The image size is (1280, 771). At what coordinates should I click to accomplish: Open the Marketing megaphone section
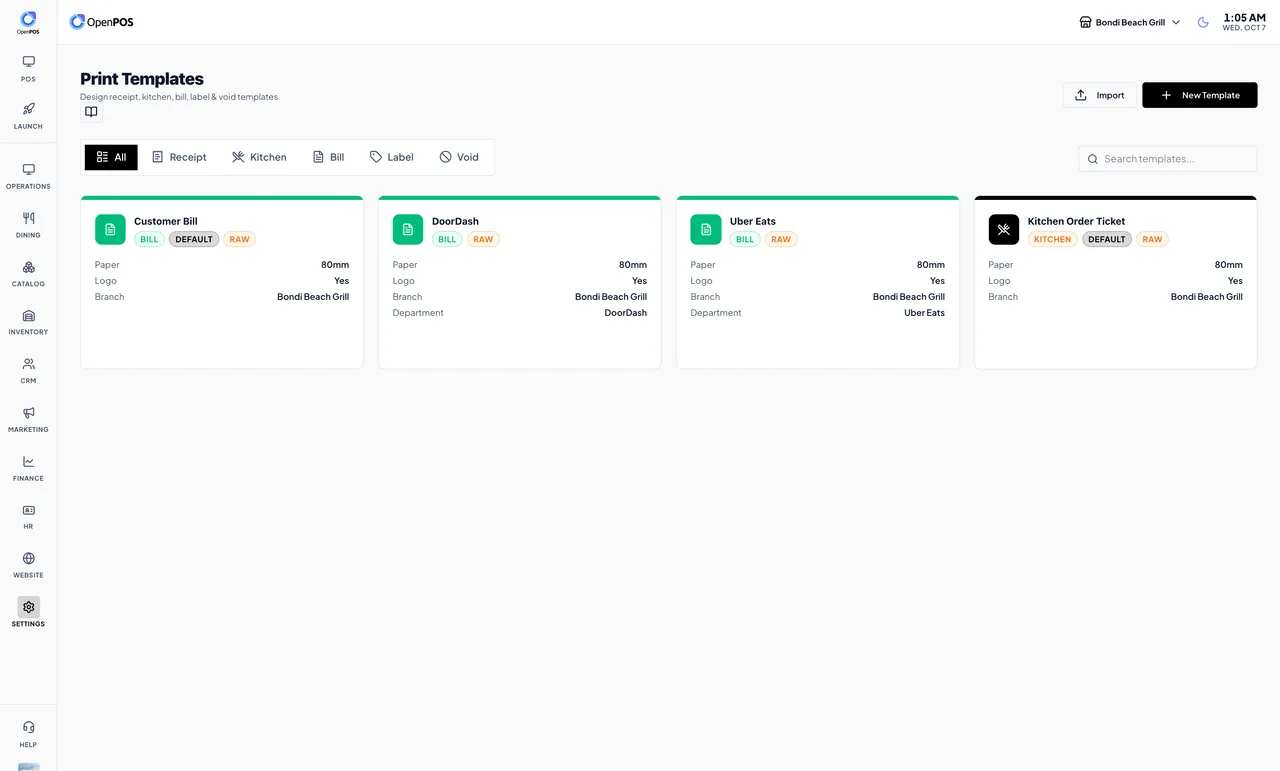click(x=28, y=419)
